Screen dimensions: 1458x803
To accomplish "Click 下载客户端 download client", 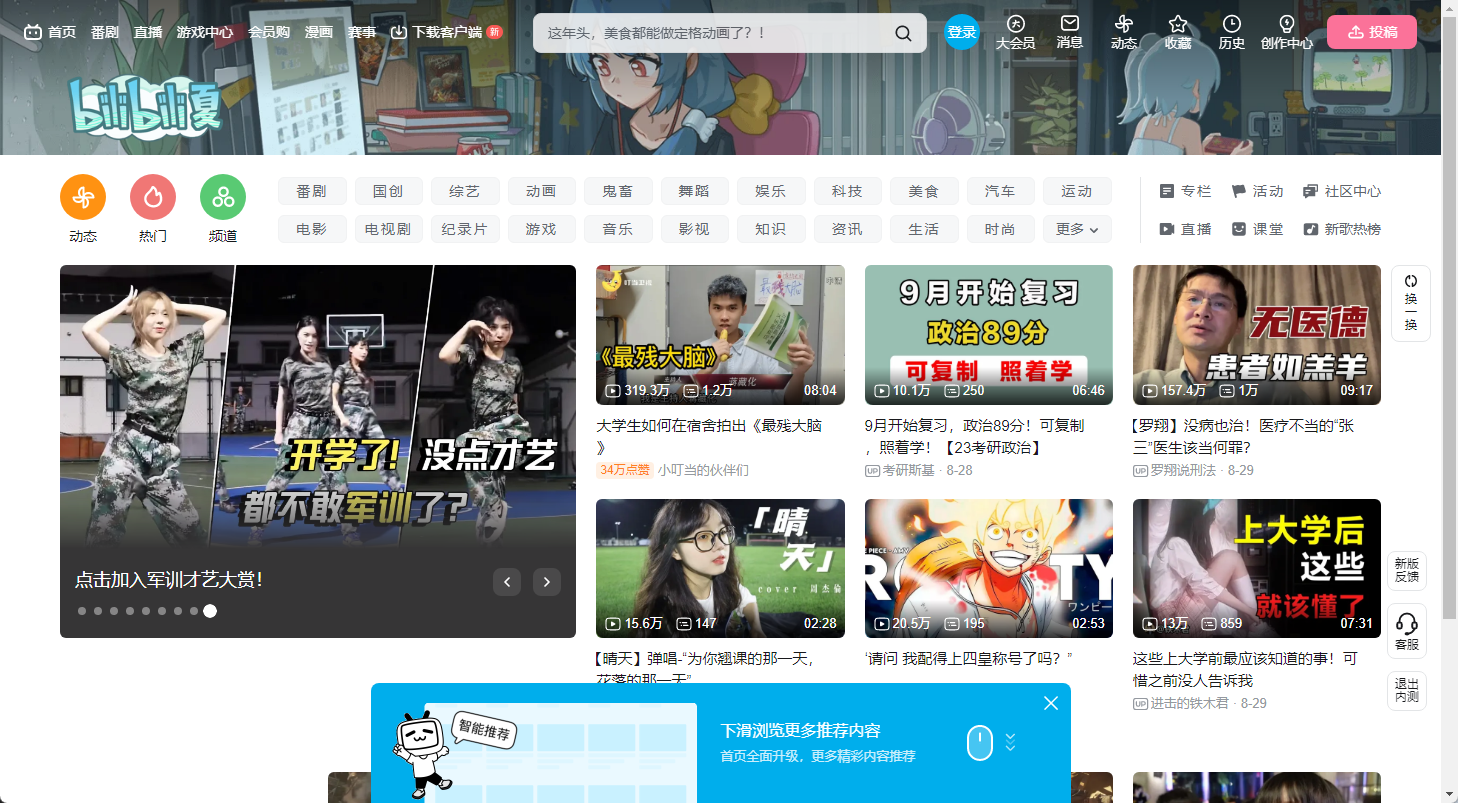I will click(x=446, y=32).
